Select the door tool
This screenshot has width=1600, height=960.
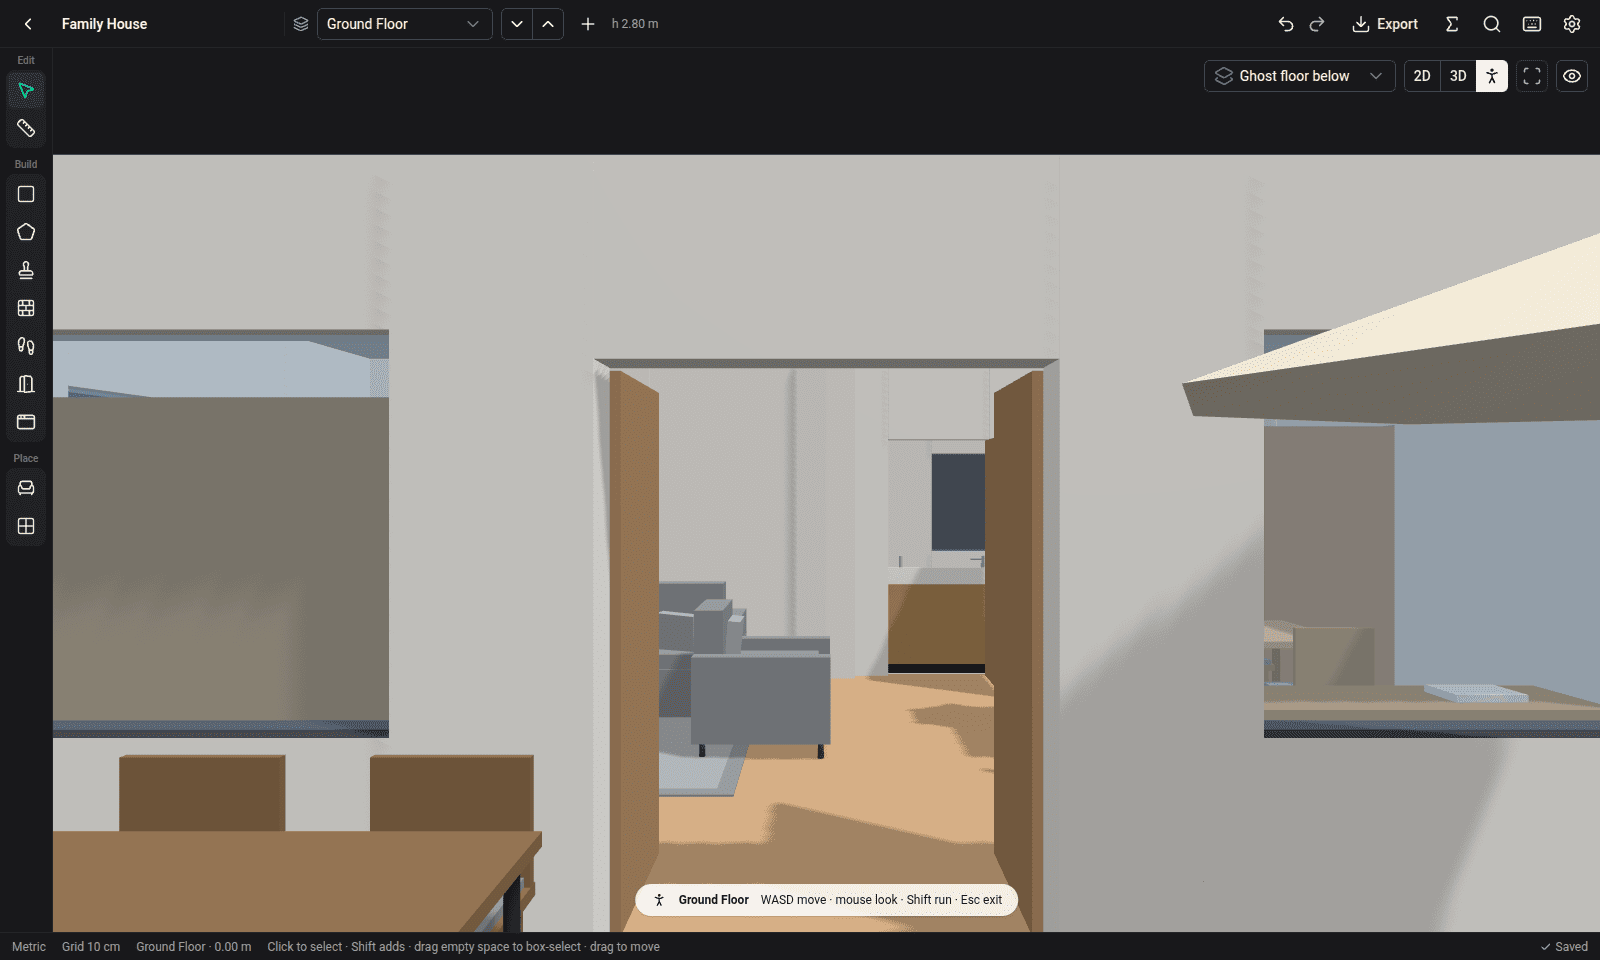tap(26, 384)
